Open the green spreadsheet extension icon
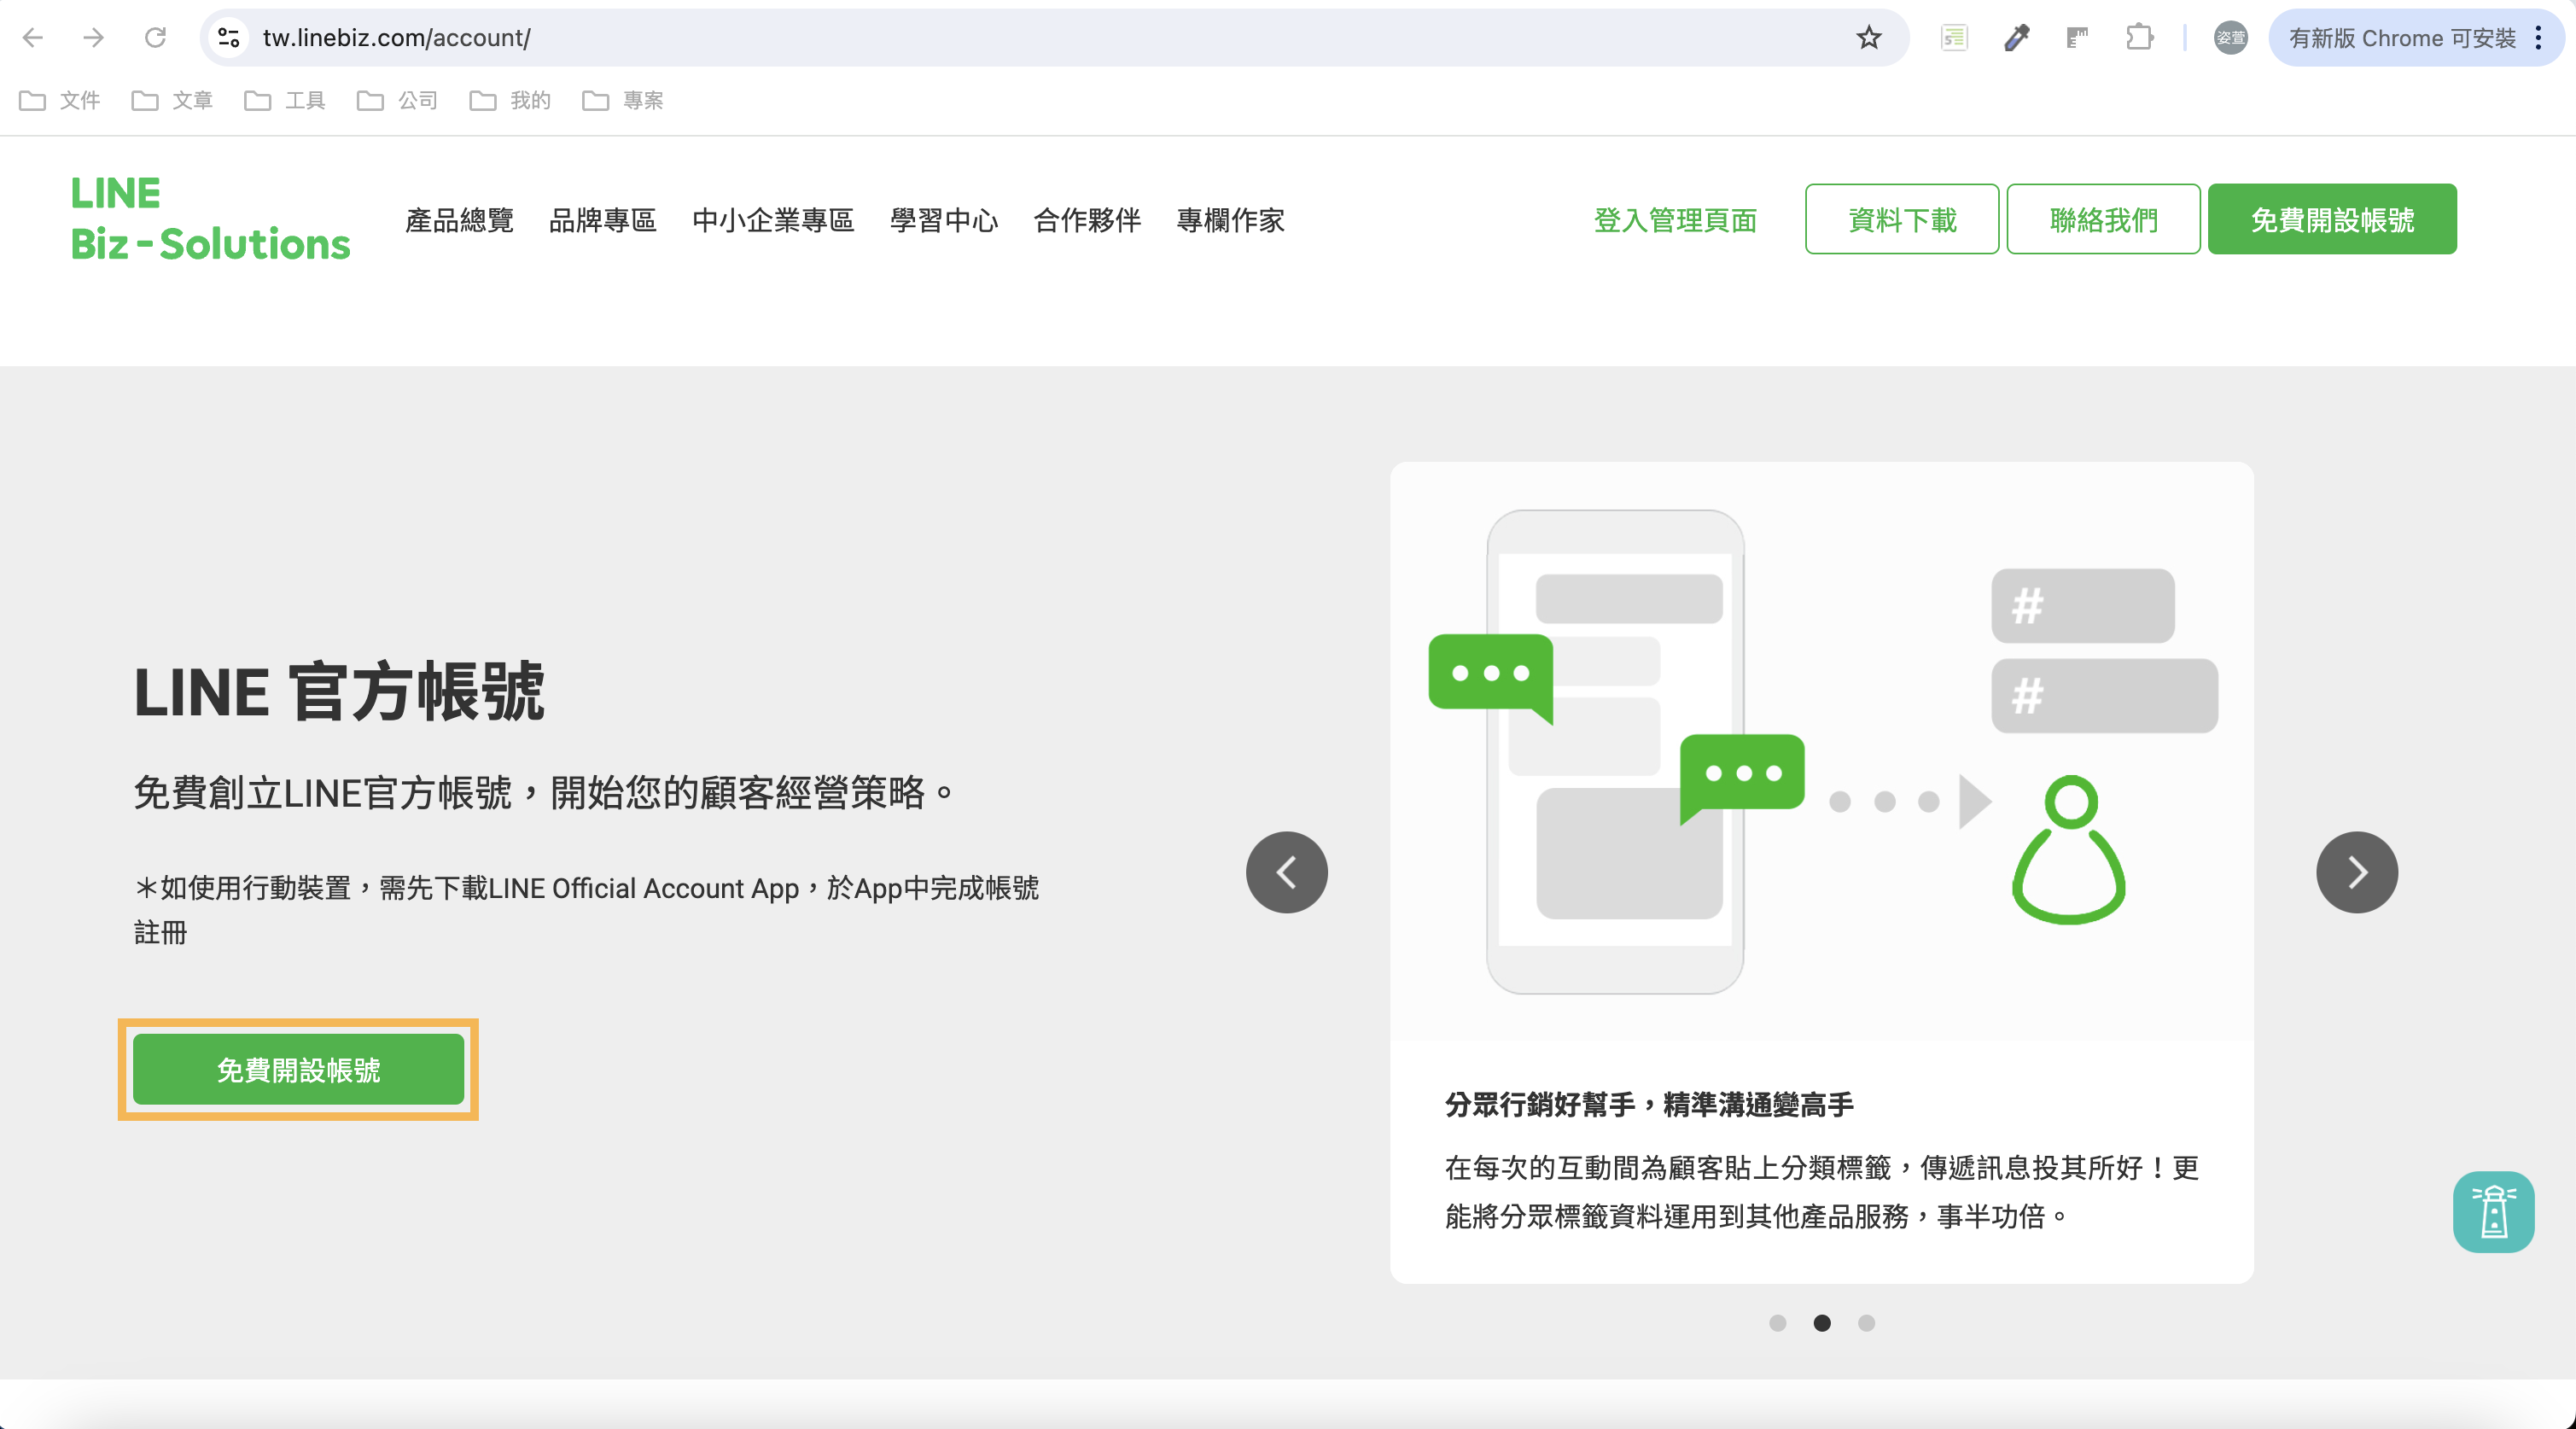Viewport: 2576px width, 1429px height. (x=1954, y=38)
